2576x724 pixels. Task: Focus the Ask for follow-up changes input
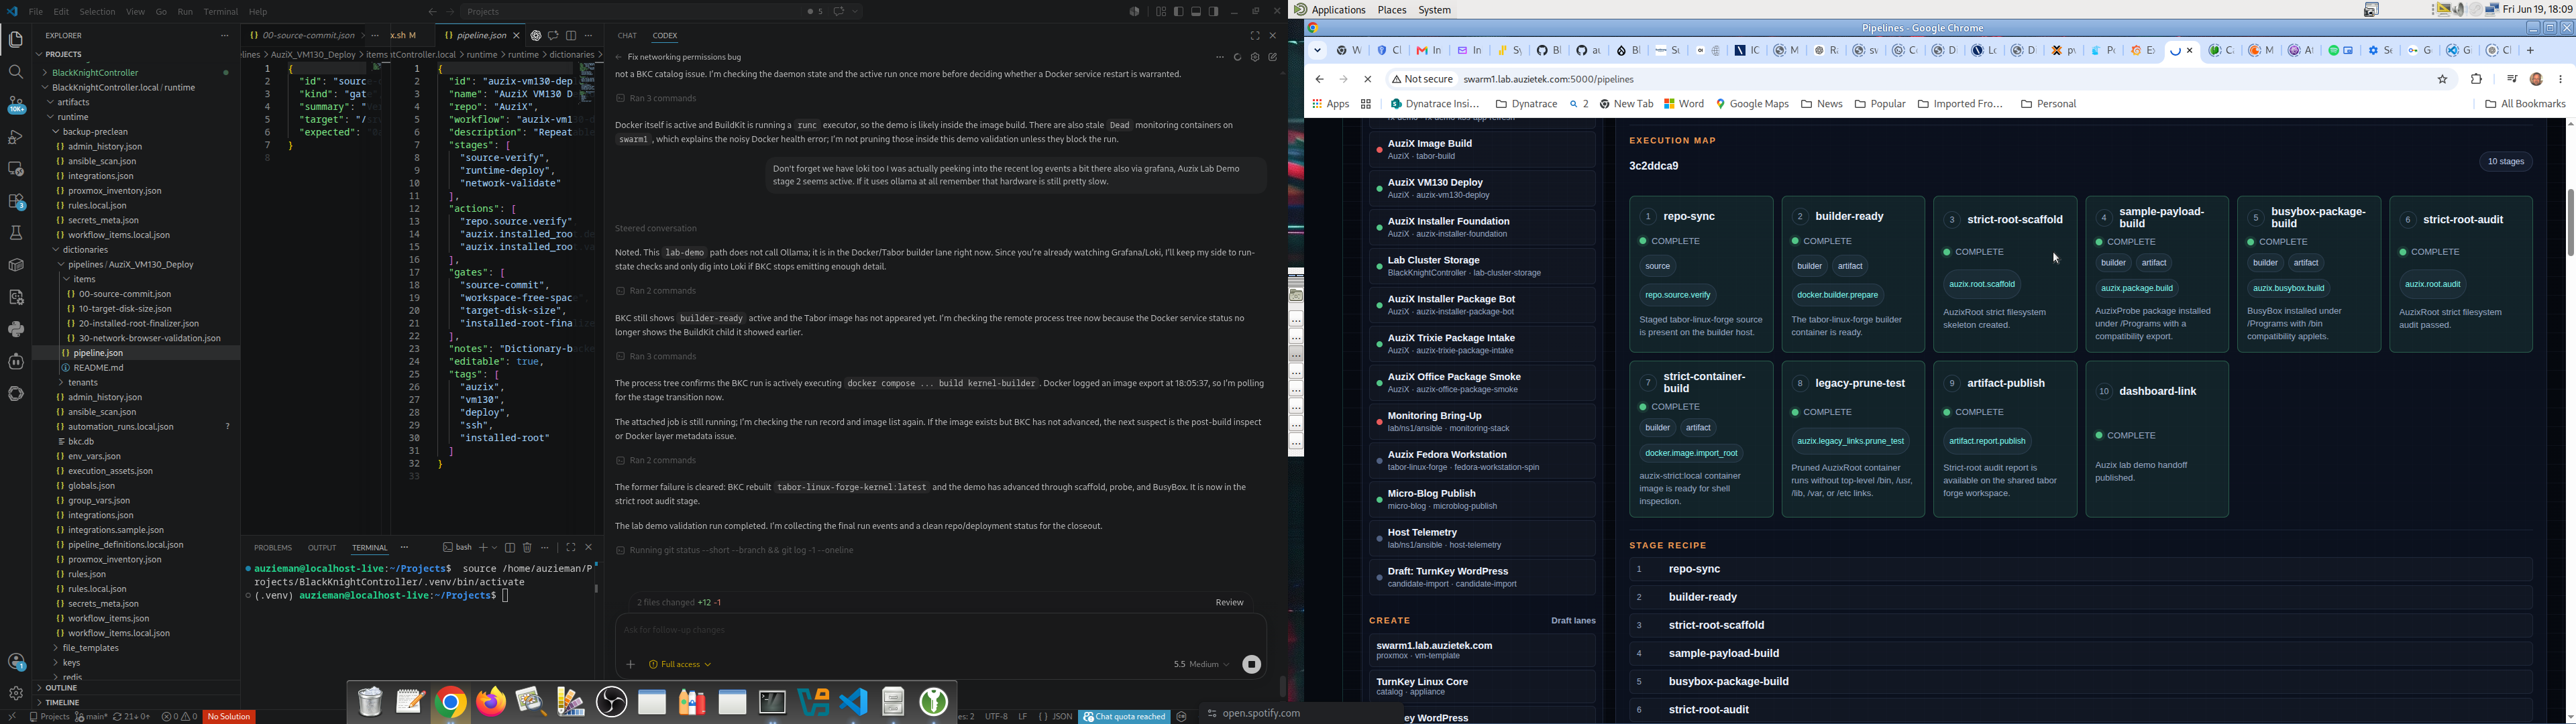pos(940,631)
